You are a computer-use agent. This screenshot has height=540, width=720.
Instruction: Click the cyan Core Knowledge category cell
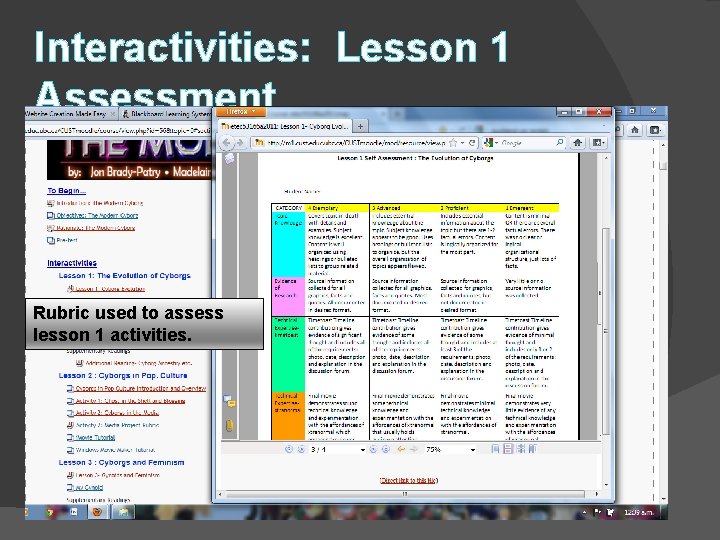(288, 244)
